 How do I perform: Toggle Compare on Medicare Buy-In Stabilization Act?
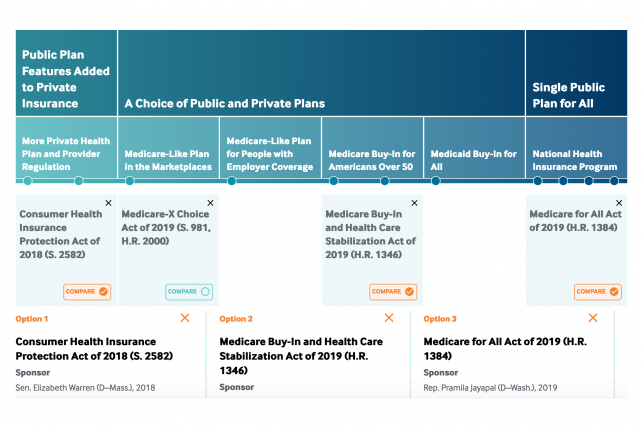[394, 292]
